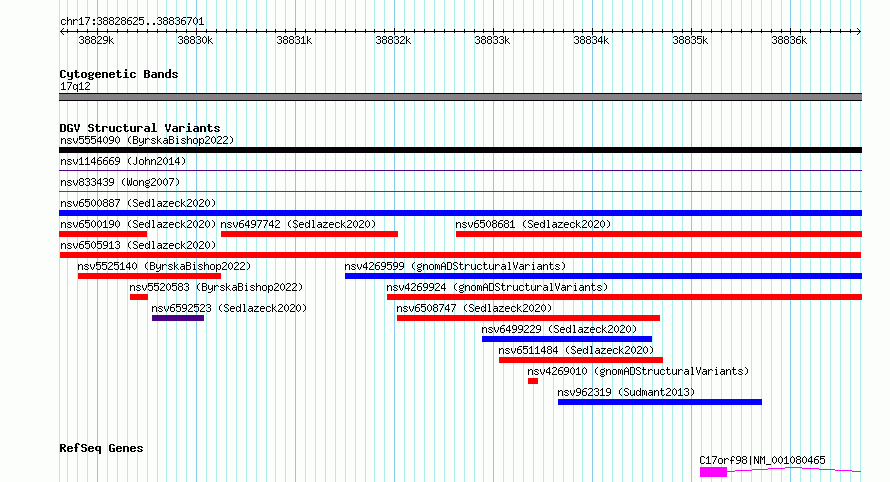Open the nsv4269599 (gnomADStructuralVariants) label

455,266
